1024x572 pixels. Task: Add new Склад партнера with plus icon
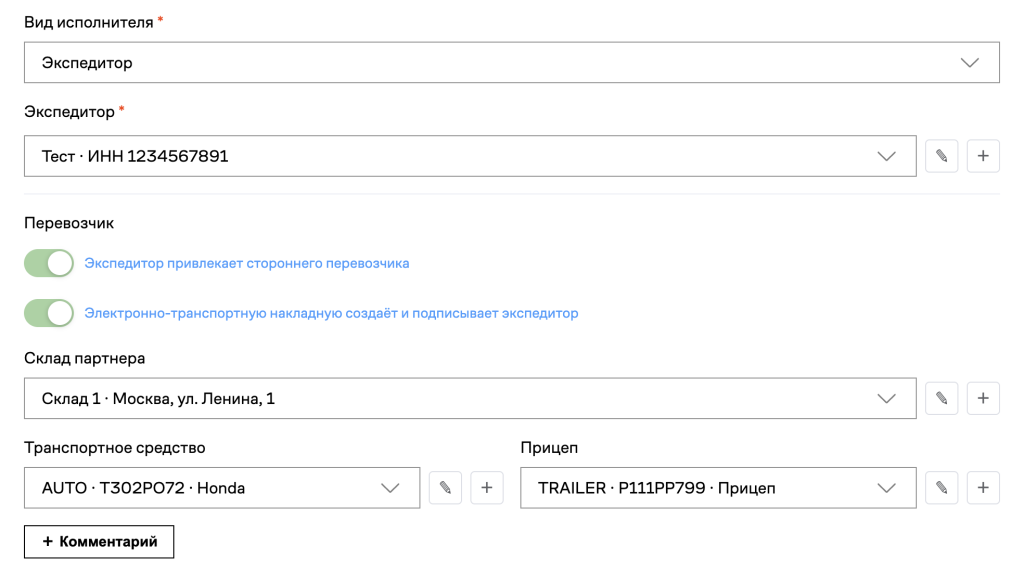click(983, 398)
